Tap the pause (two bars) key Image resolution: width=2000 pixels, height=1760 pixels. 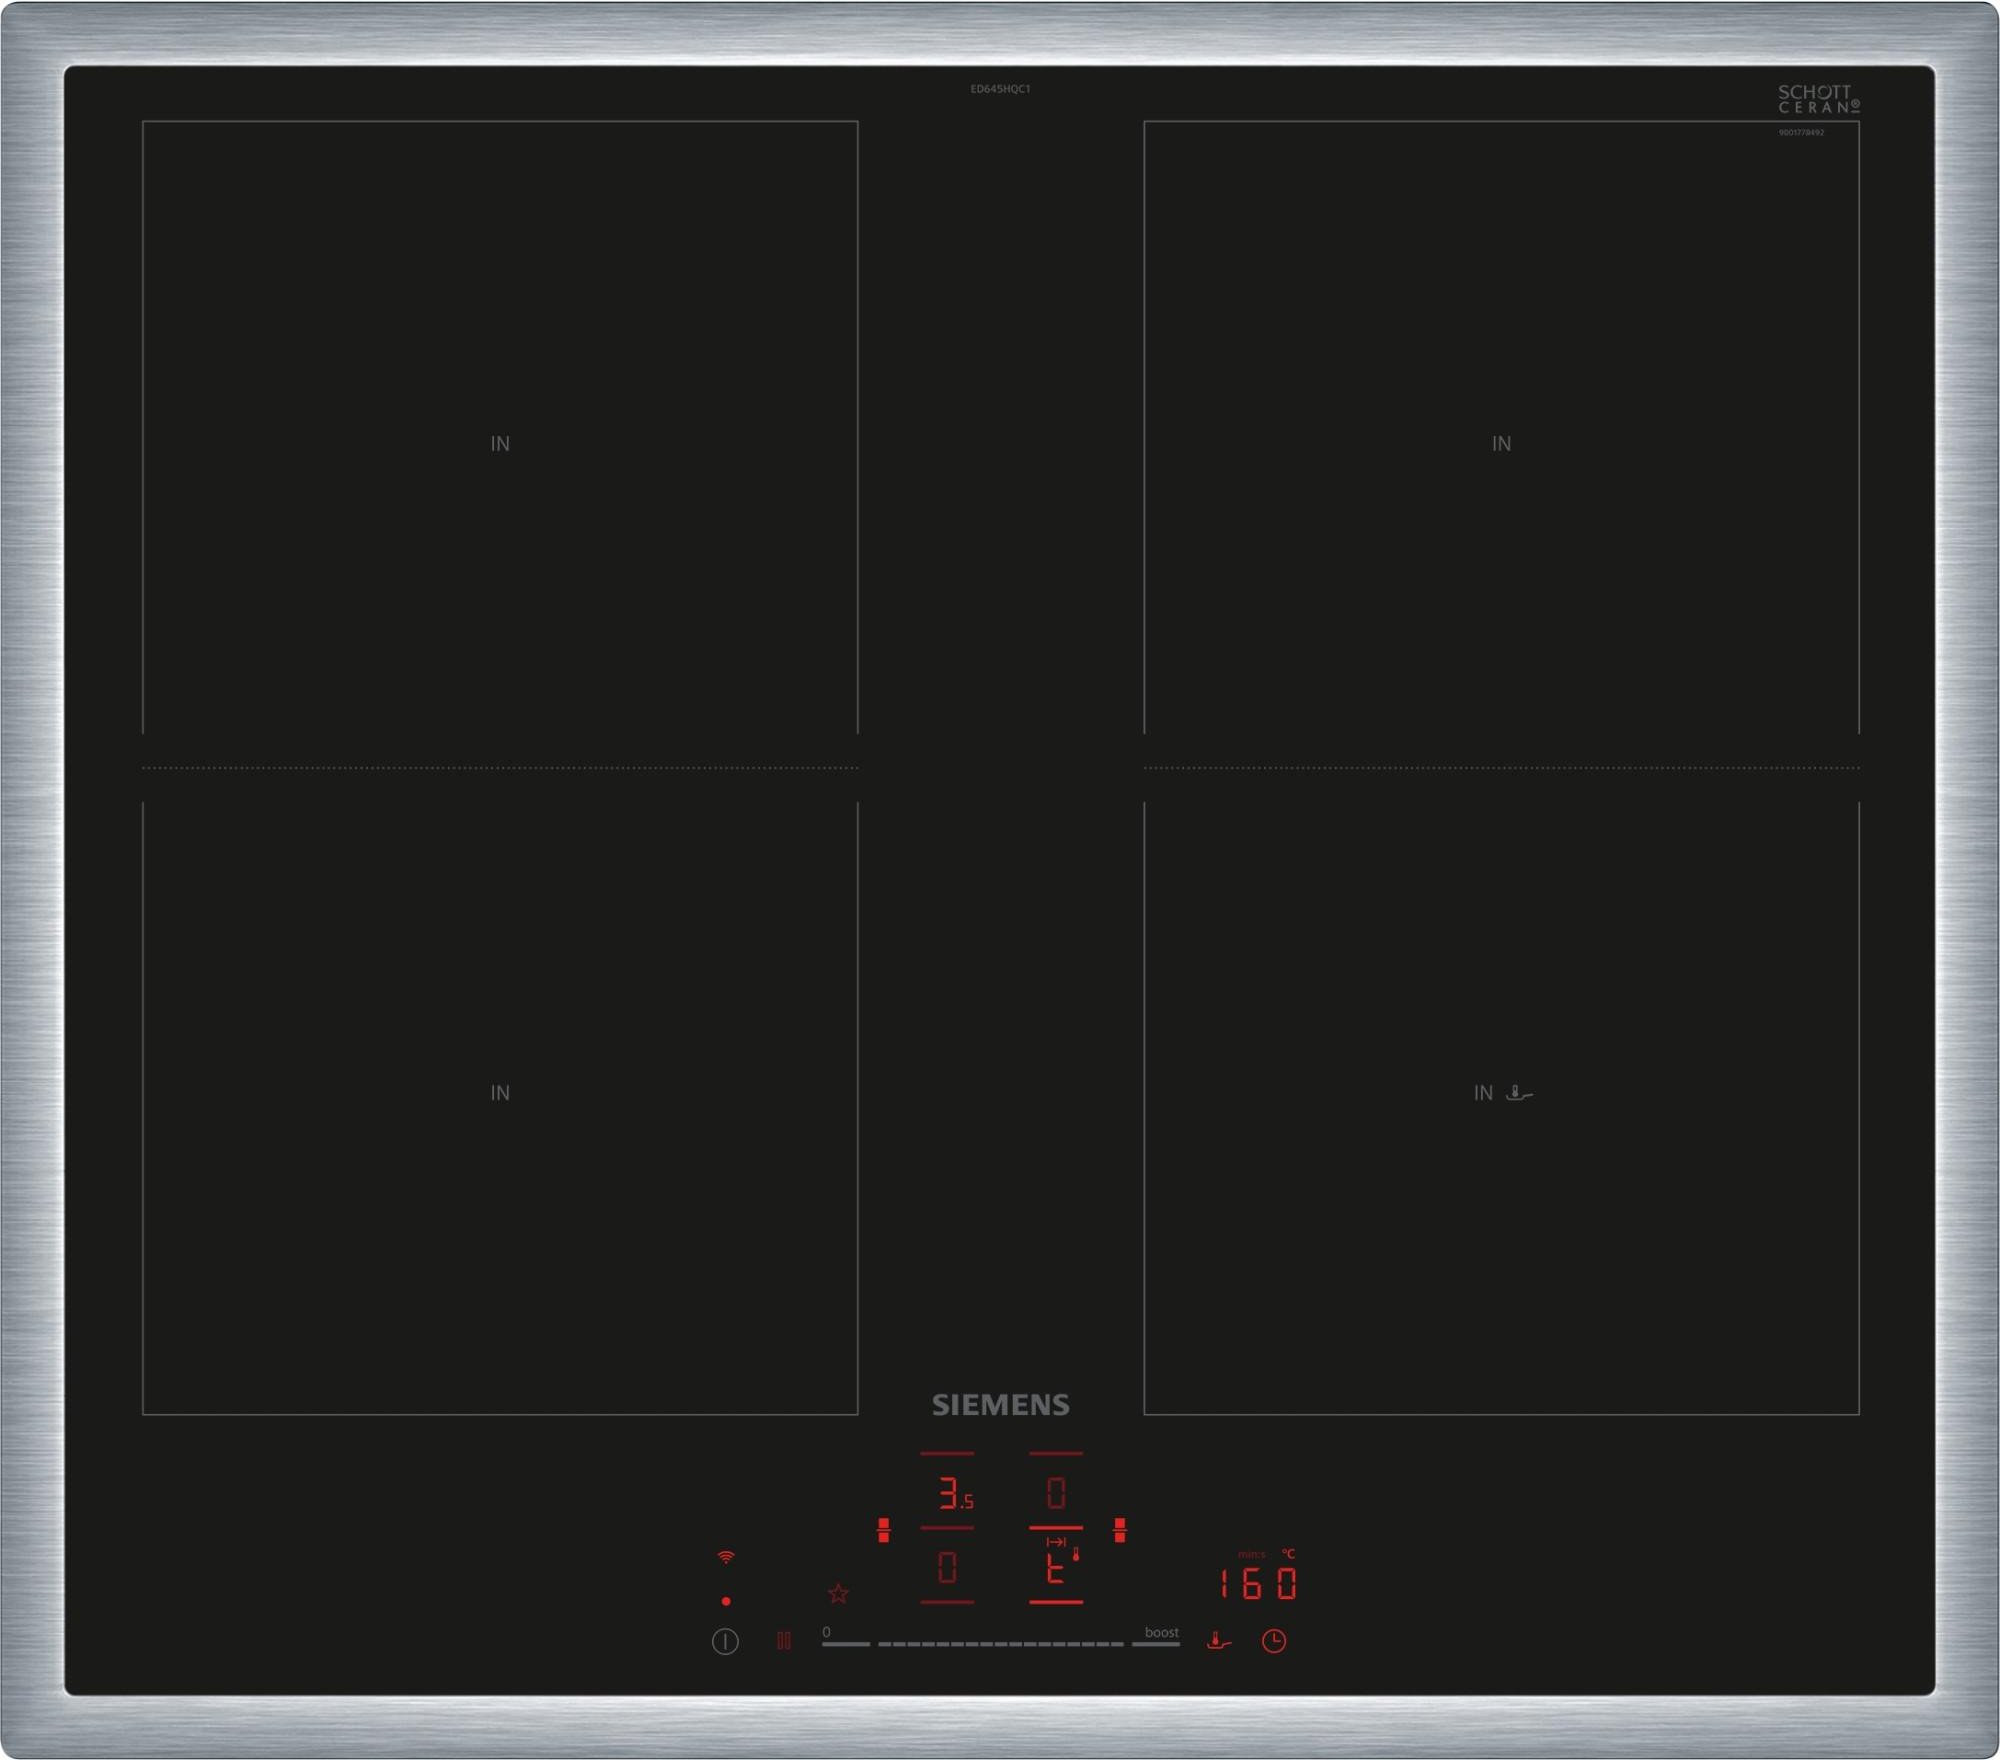[784, 1641]
